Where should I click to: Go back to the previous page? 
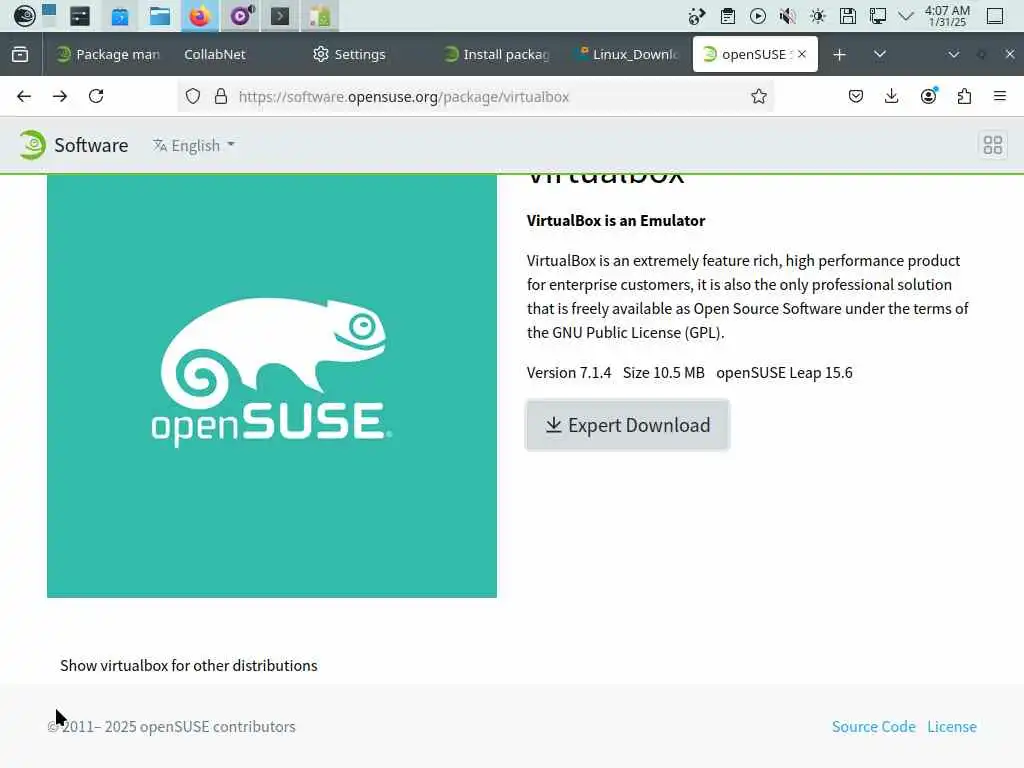[24, 97]
